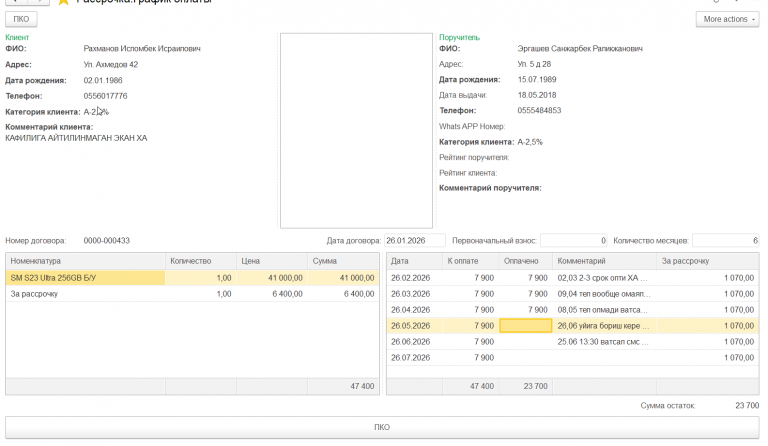Click comment '25.06 13:30 ватсап смс'
This screenshot has height=446, width=768.
pyautogui.click(x=603, y=342)
